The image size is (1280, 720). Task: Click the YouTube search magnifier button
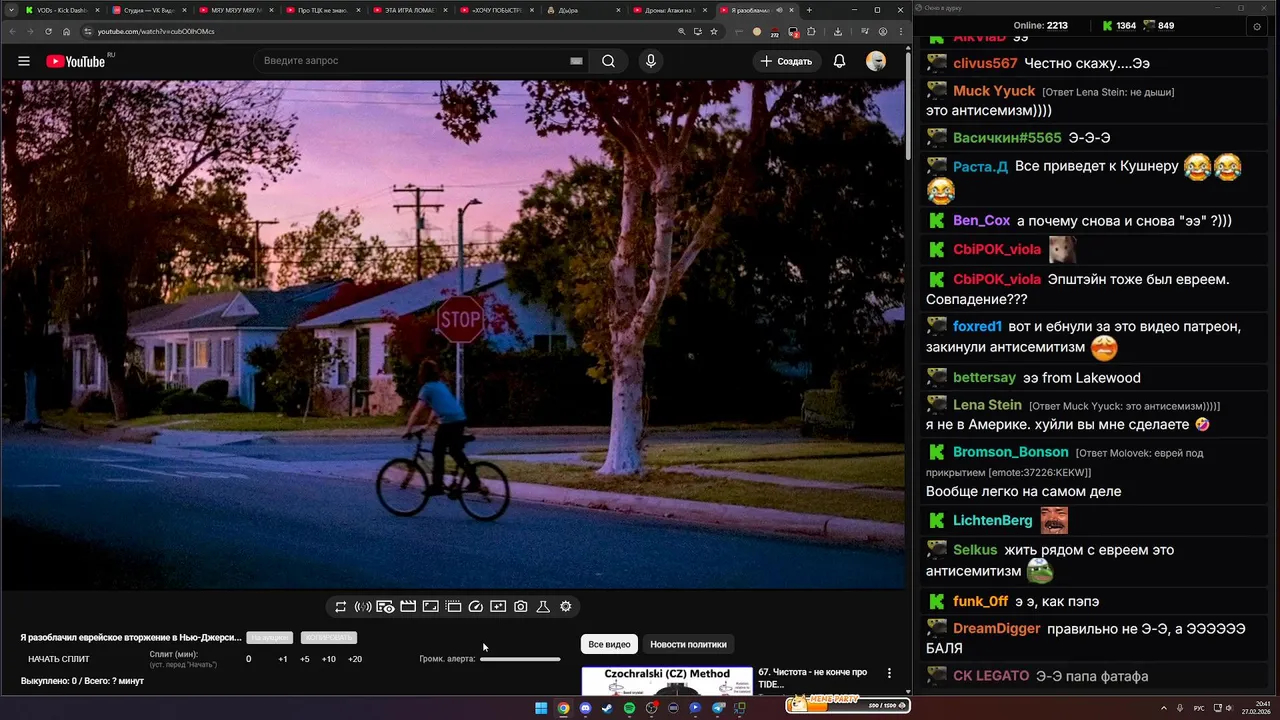pyautogui.click(x=608, y=61)
